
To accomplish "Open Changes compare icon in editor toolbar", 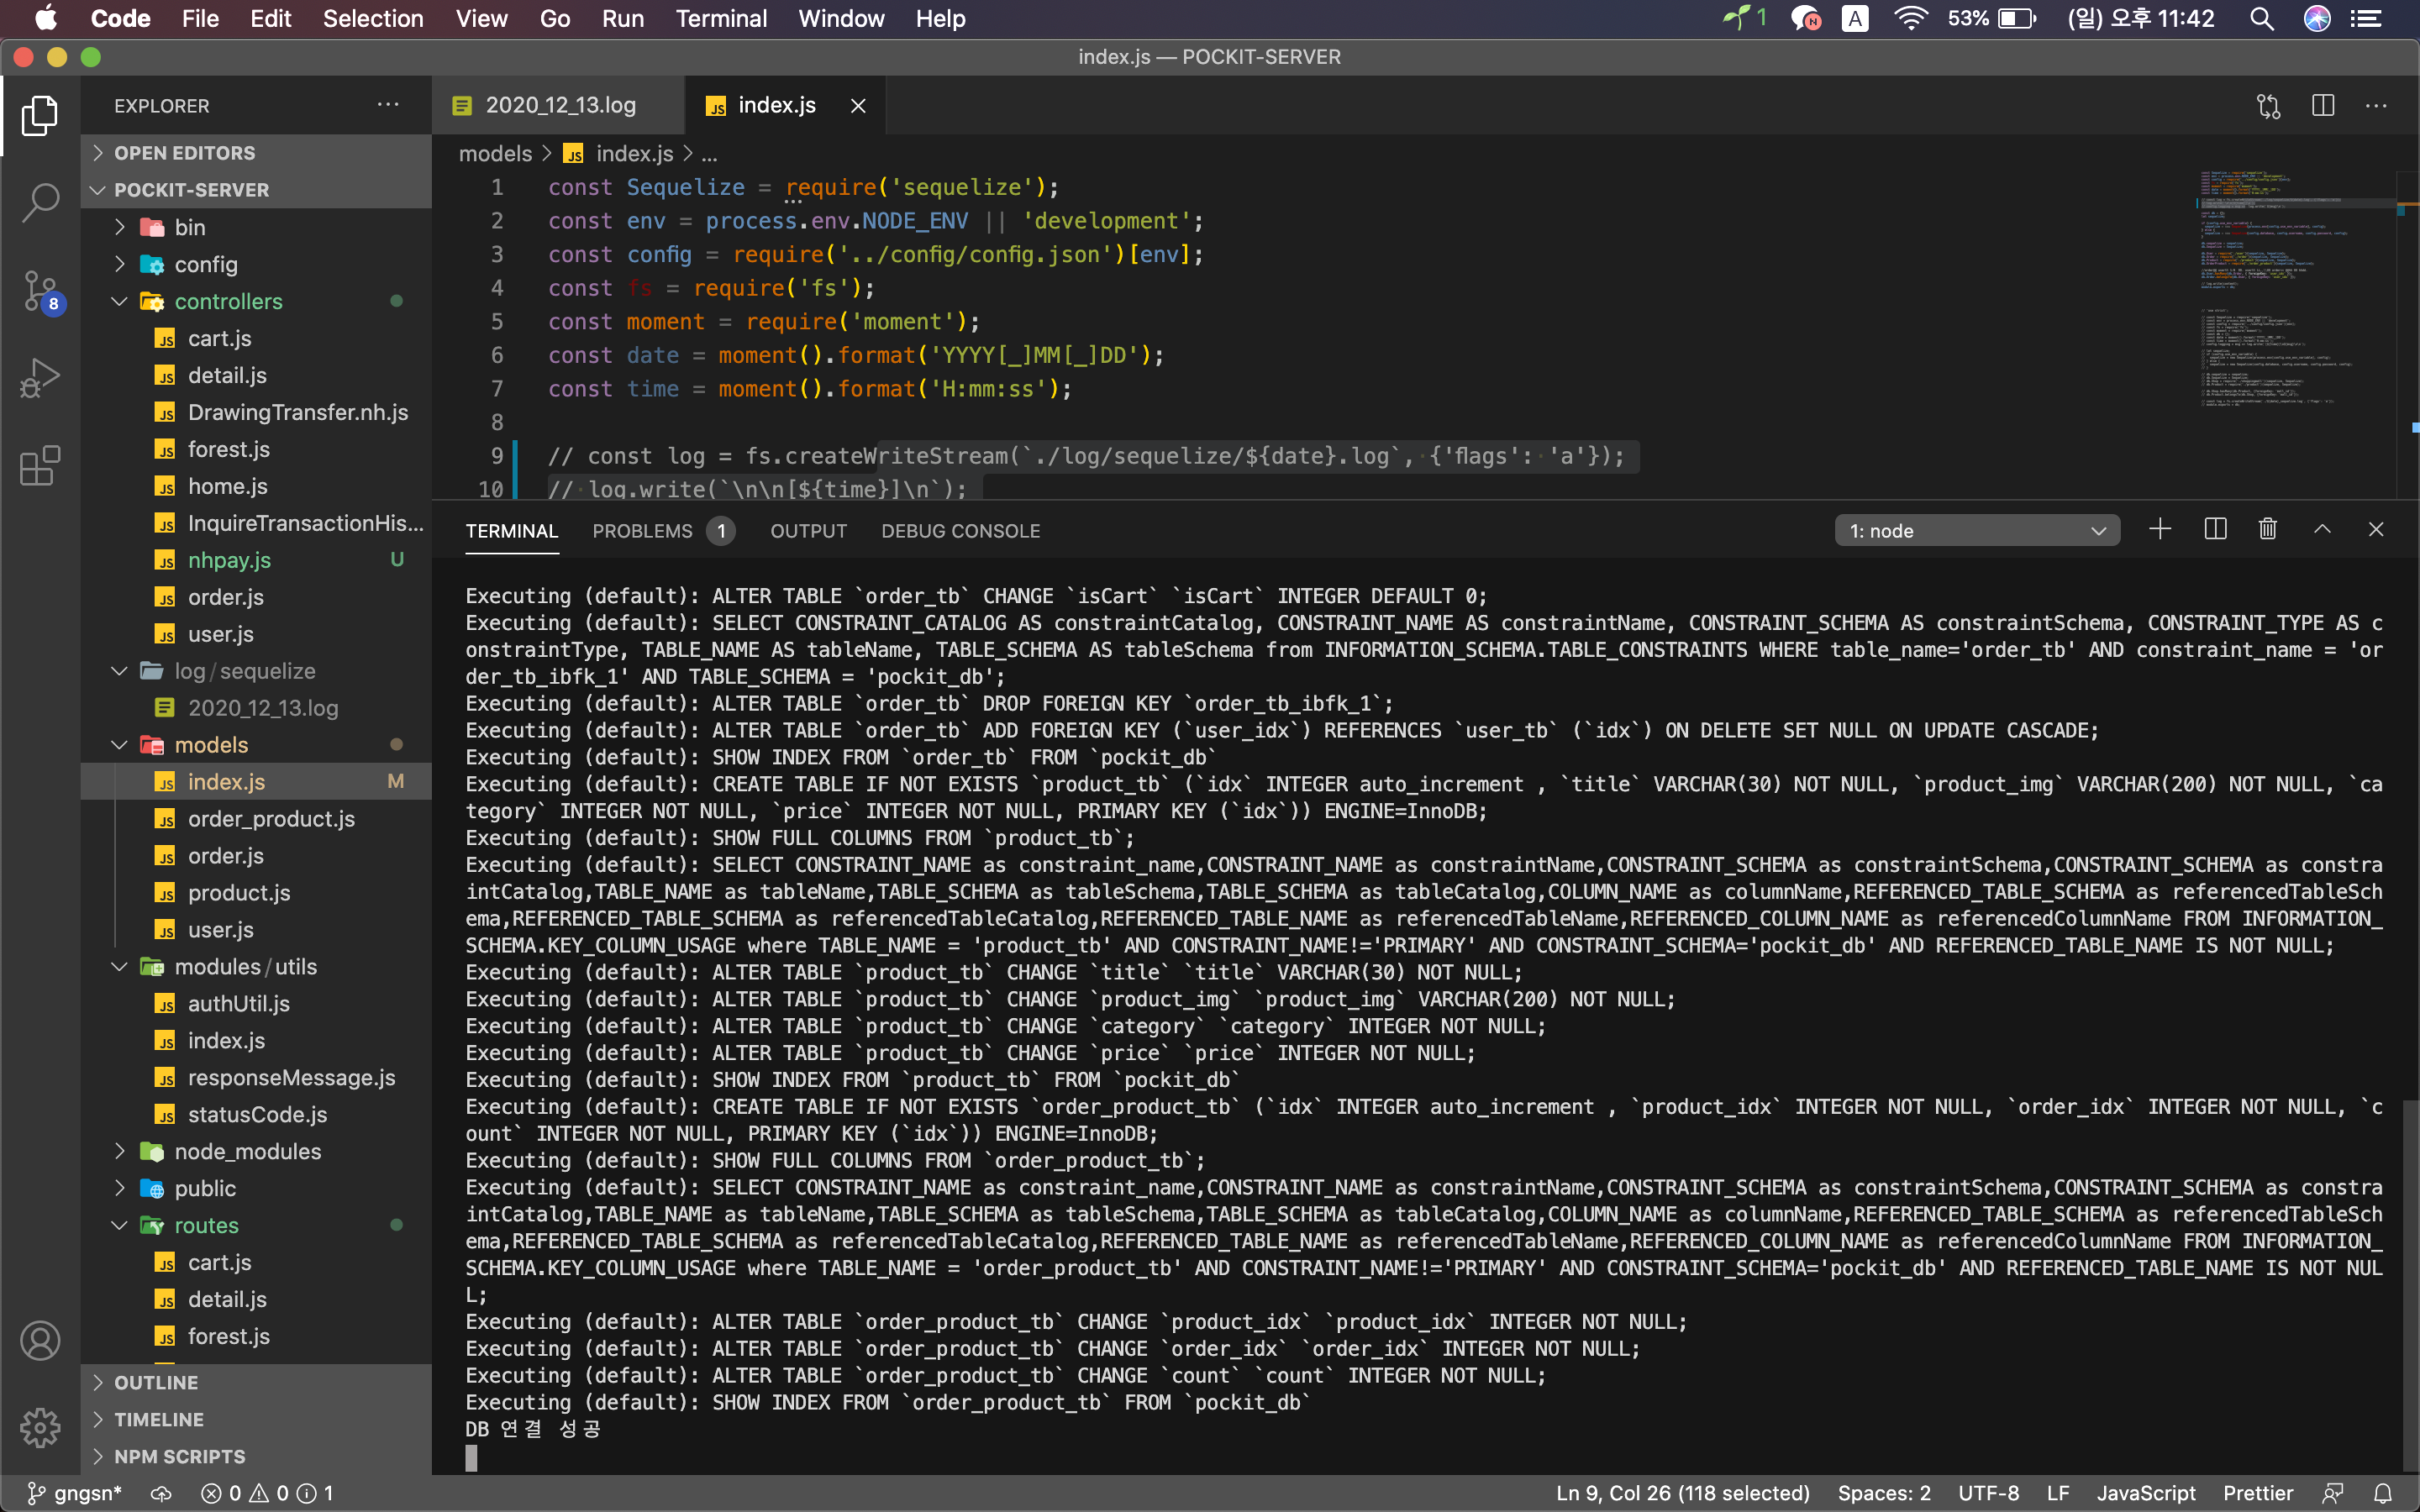I will point(2268,106).
